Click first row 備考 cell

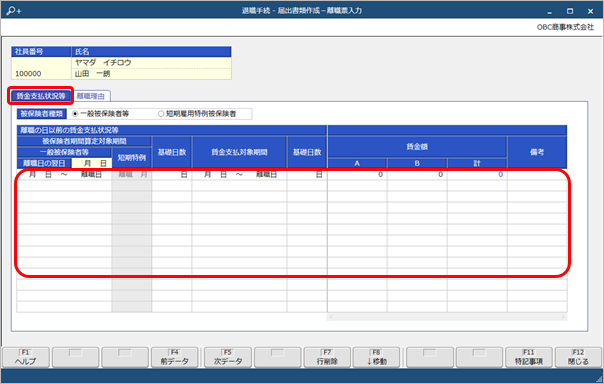[x=537, y=174]
